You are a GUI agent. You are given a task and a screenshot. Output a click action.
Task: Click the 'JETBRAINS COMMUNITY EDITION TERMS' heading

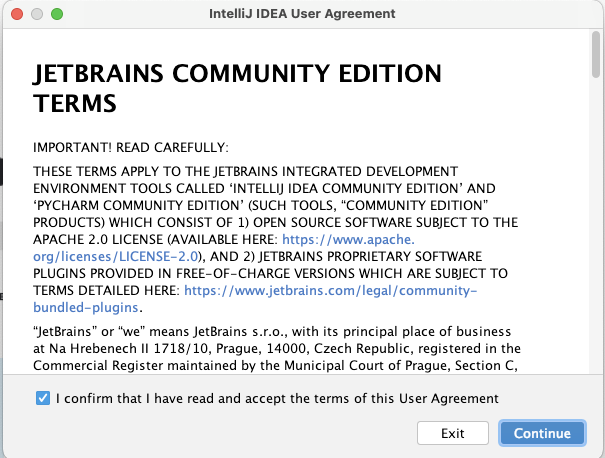[237, 88]
